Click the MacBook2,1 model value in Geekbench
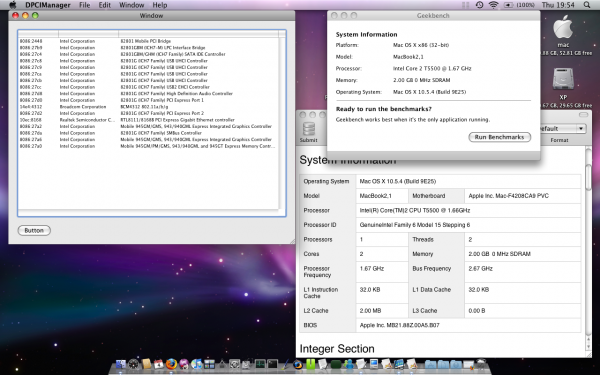Image resolution: width=600 pixels, height=375 pixels. pos(408,57)
